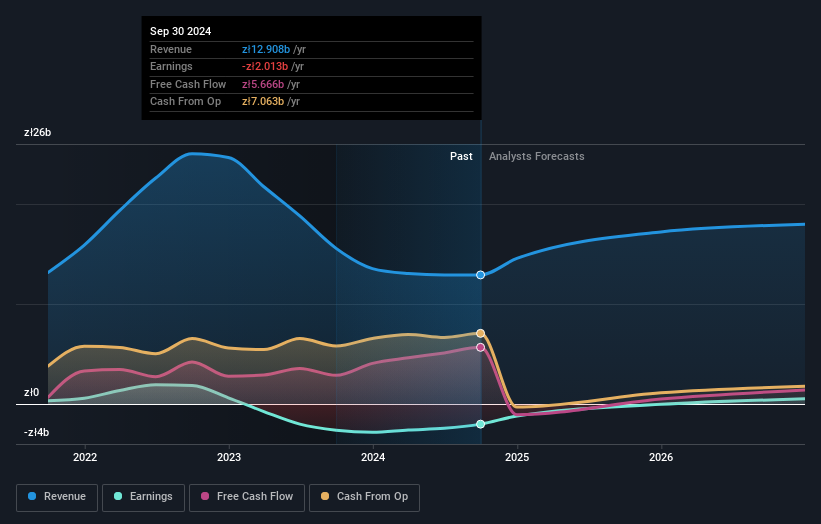Click the blue Revenue data point marker
Image resolution: width=821 pixels, height=524 pixels.
[480, 275]
